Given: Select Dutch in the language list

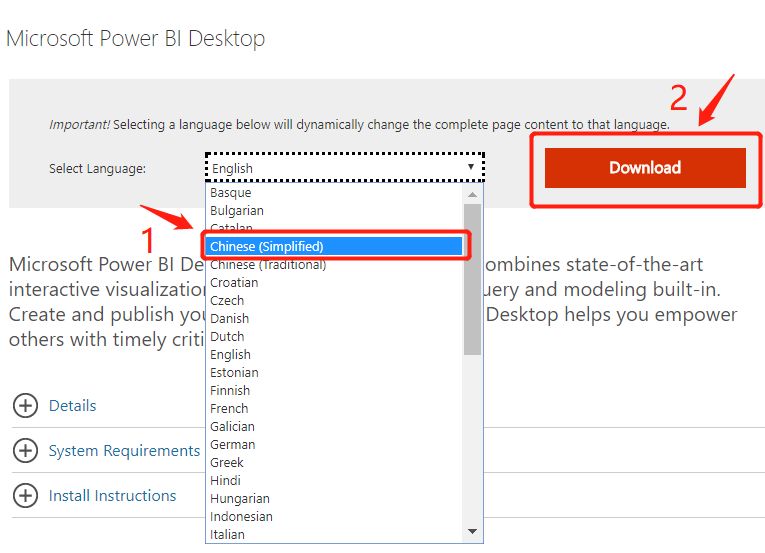Looking at the screenshot, I should (x=227, y=336).
